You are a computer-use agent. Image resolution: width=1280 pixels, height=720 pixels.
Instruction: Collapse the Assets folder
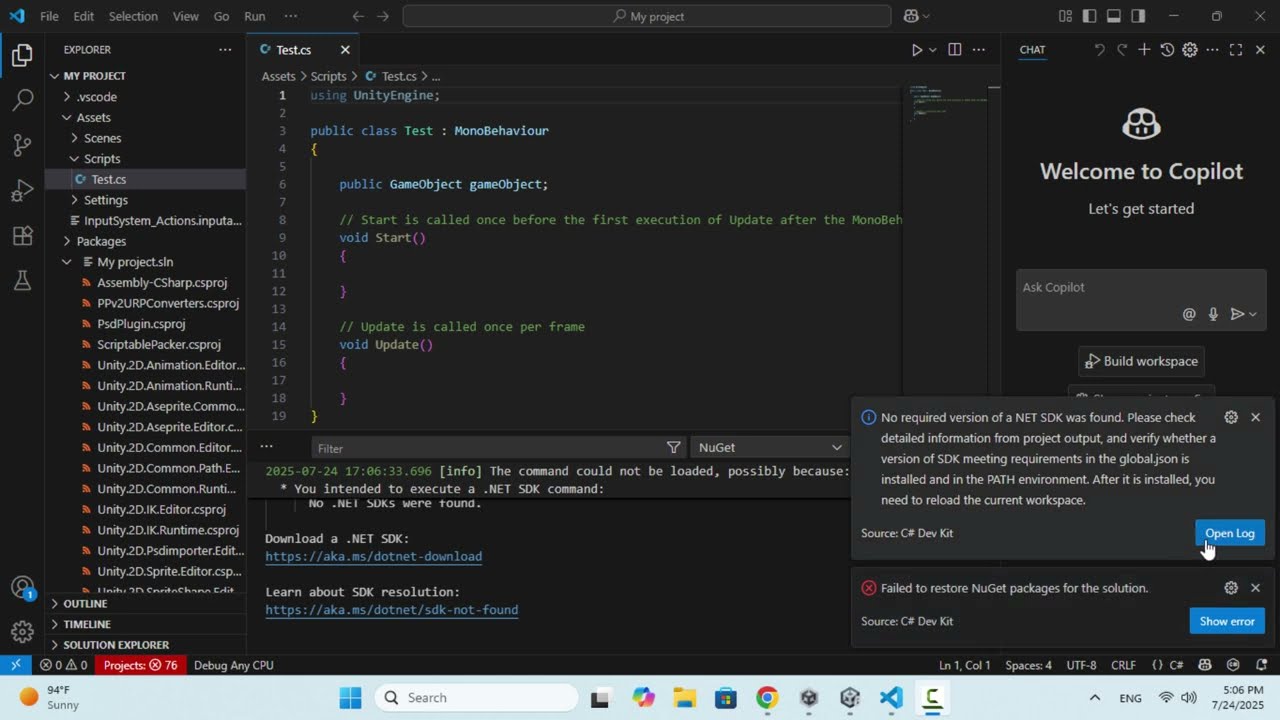67,118
